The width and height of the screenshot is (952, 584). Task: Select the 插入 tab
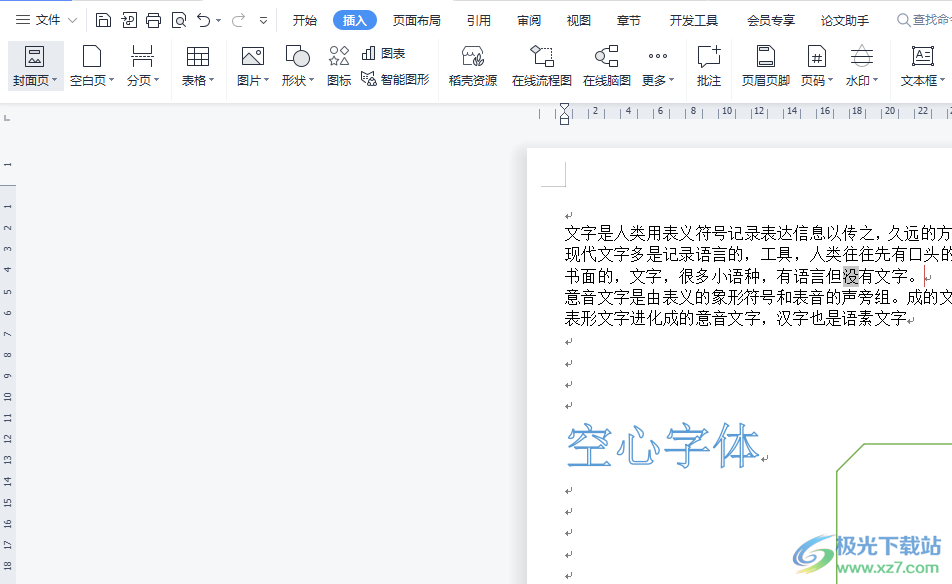click(355, 21)
